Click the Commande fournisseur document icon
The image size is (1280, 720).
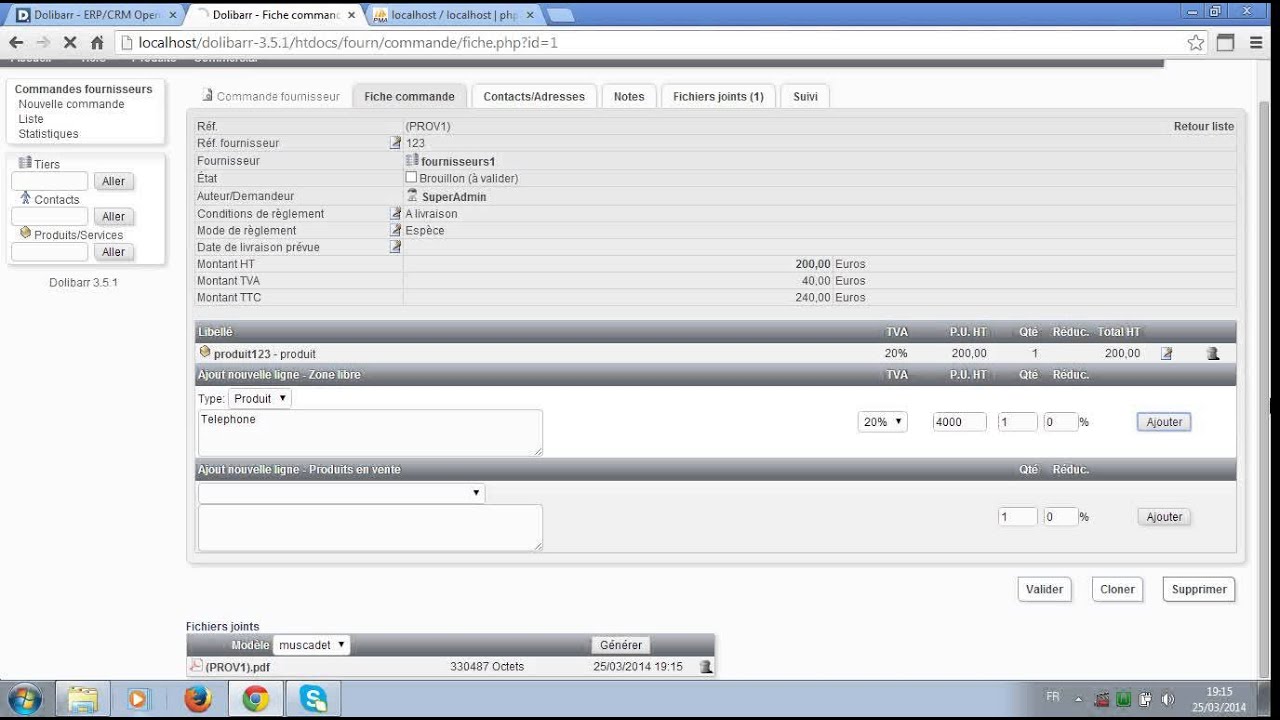[x=208, y=95]
